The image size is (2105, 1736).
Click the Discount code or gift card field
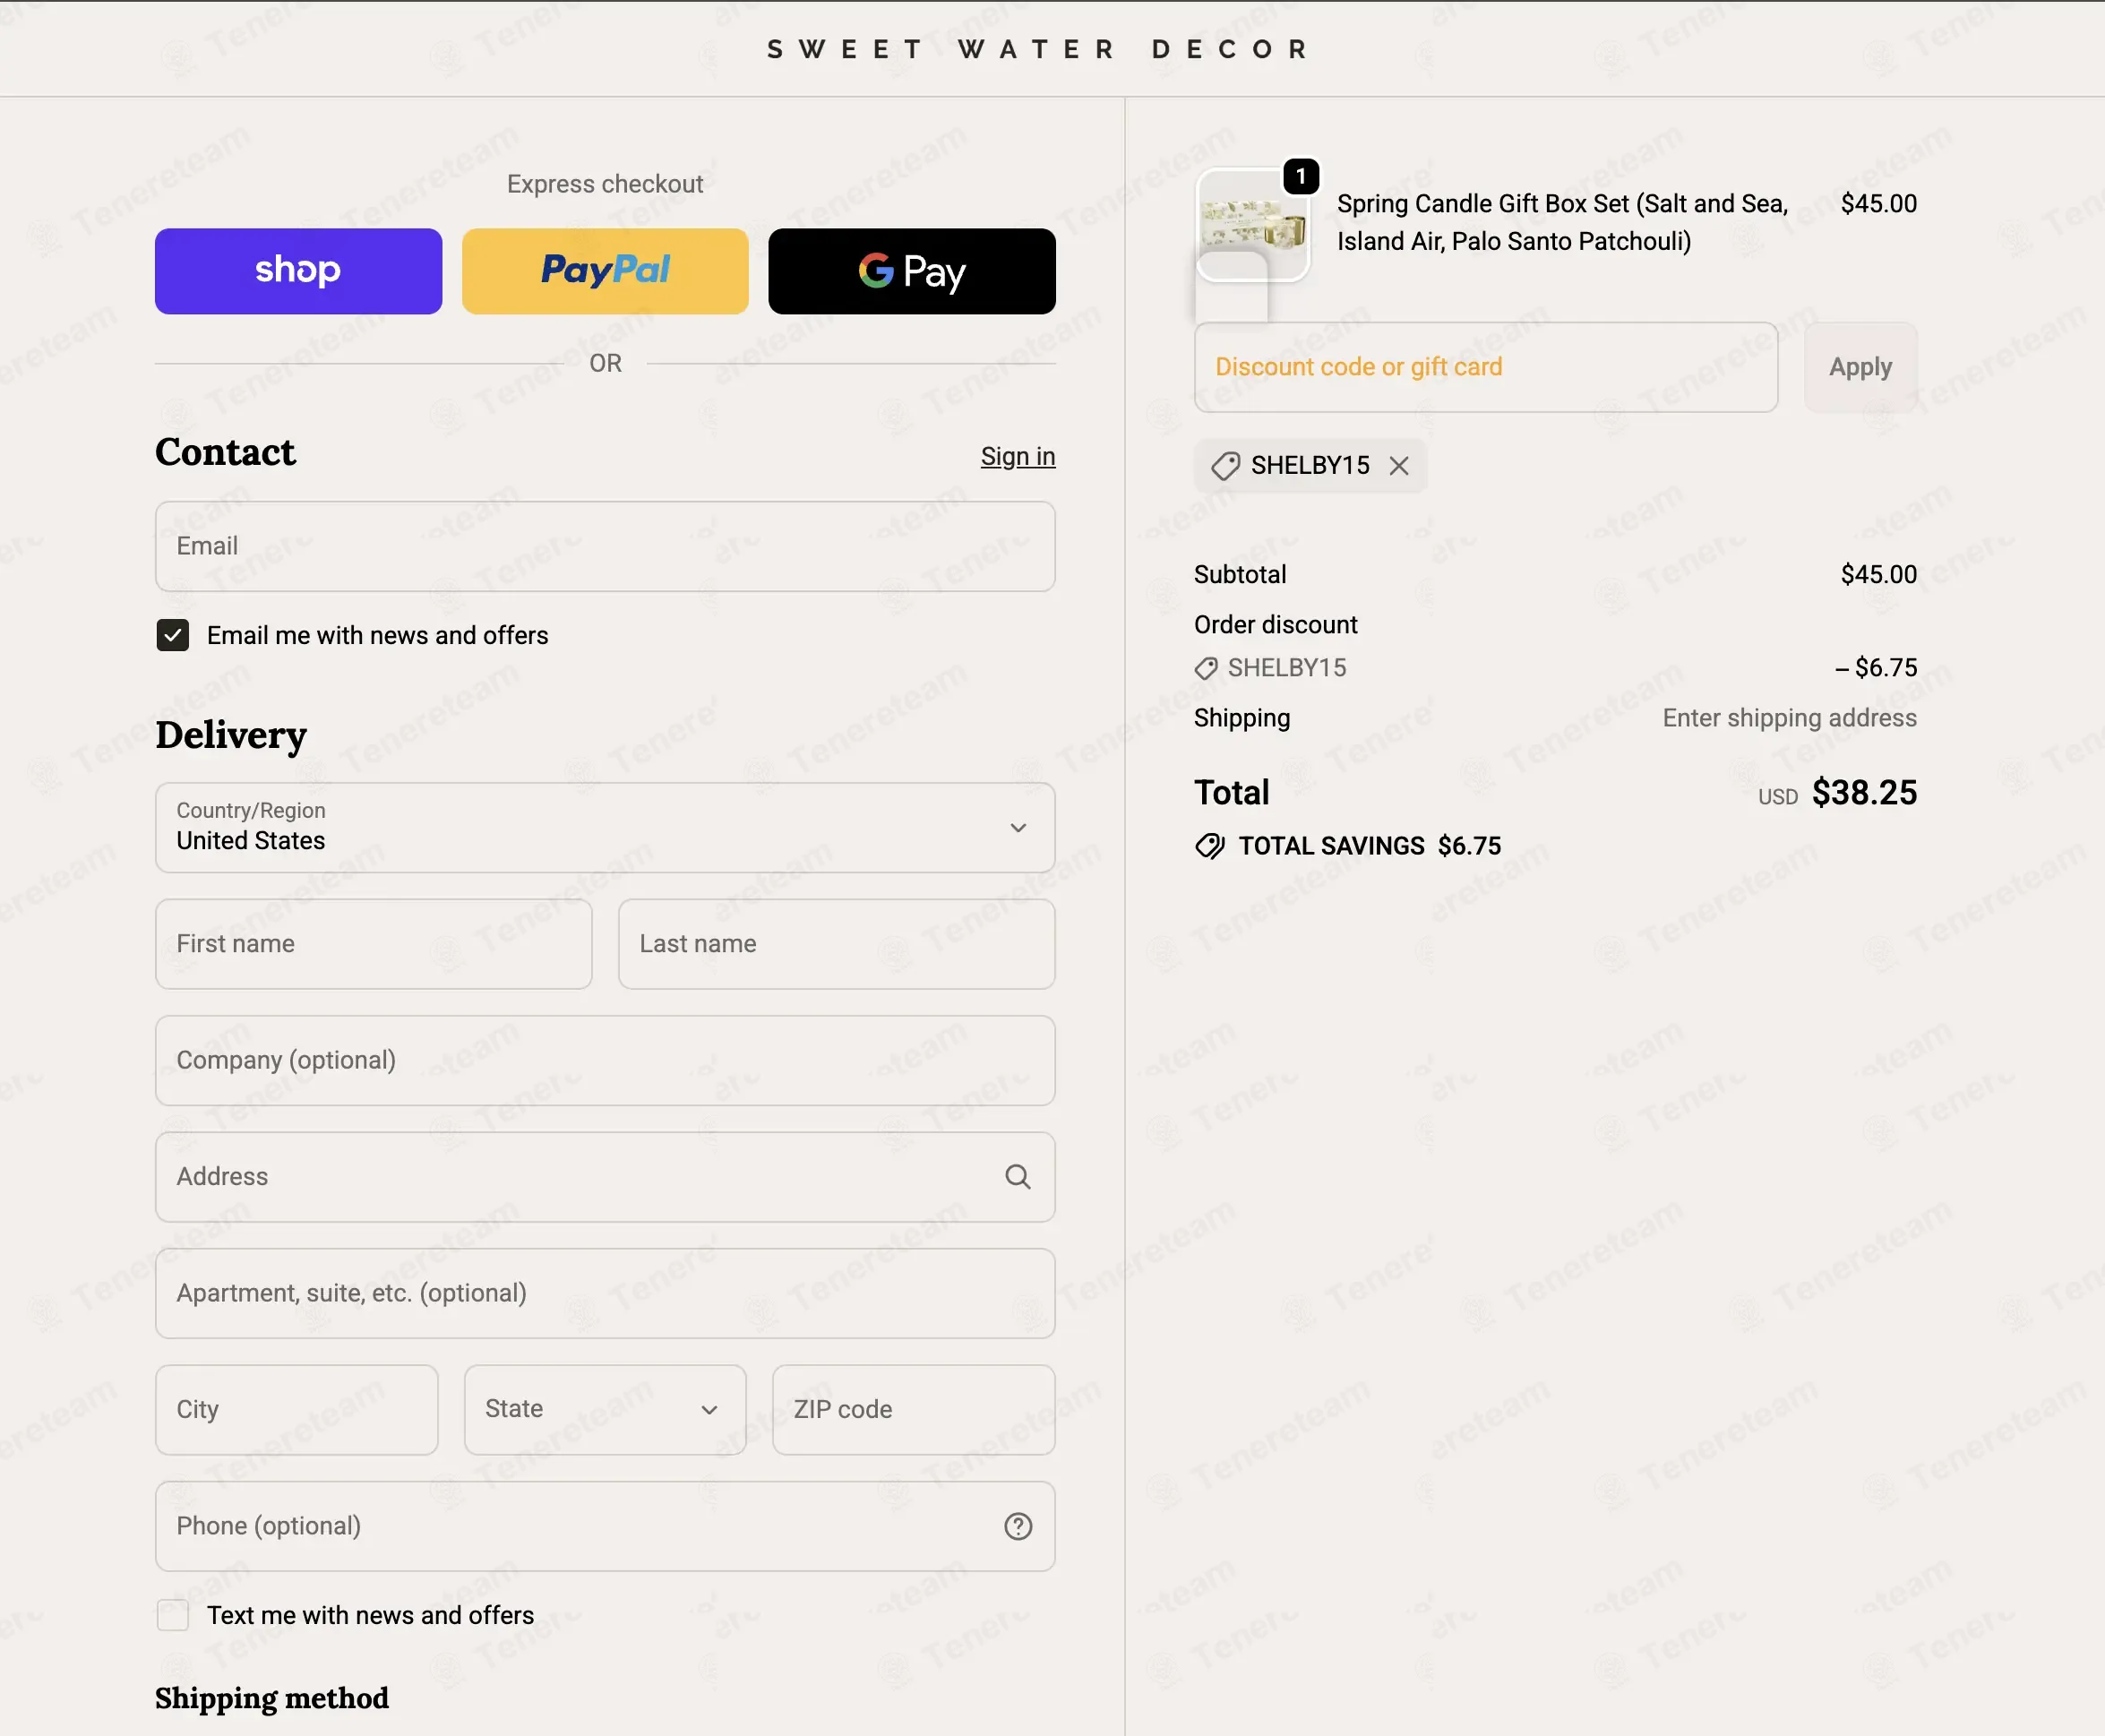click(x=1486, y=367)
